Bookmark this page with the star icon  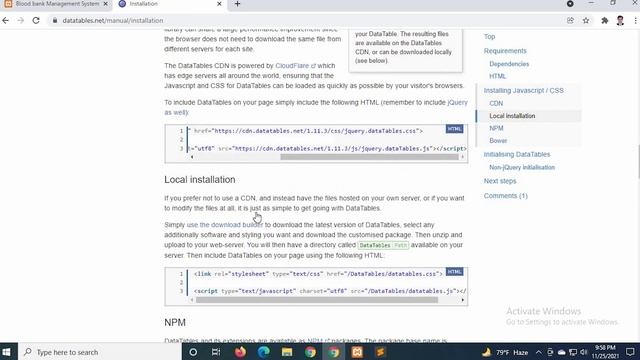click(x=586, y=20)
